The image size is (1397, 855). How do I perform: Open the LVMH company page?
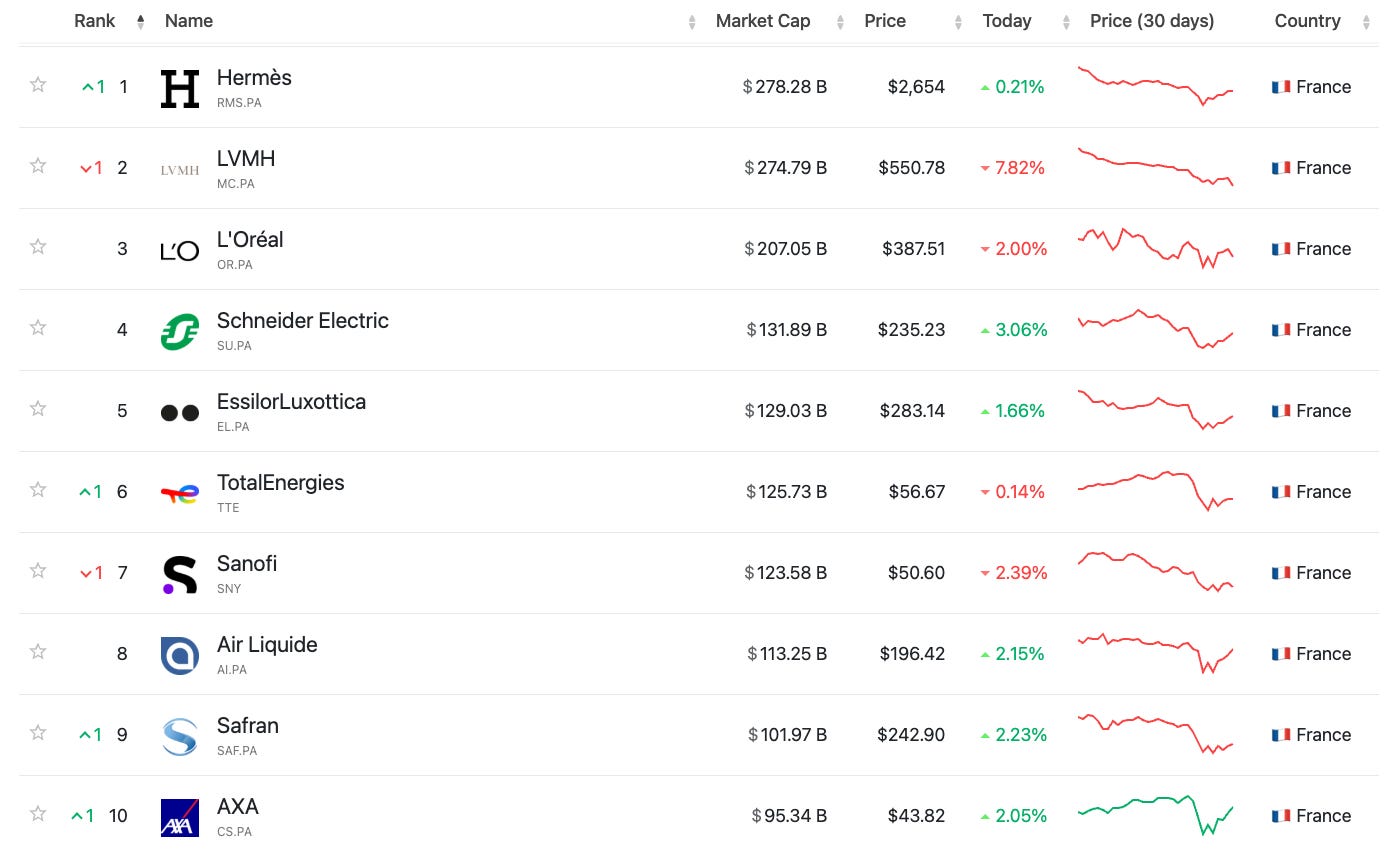click(246, 159)
